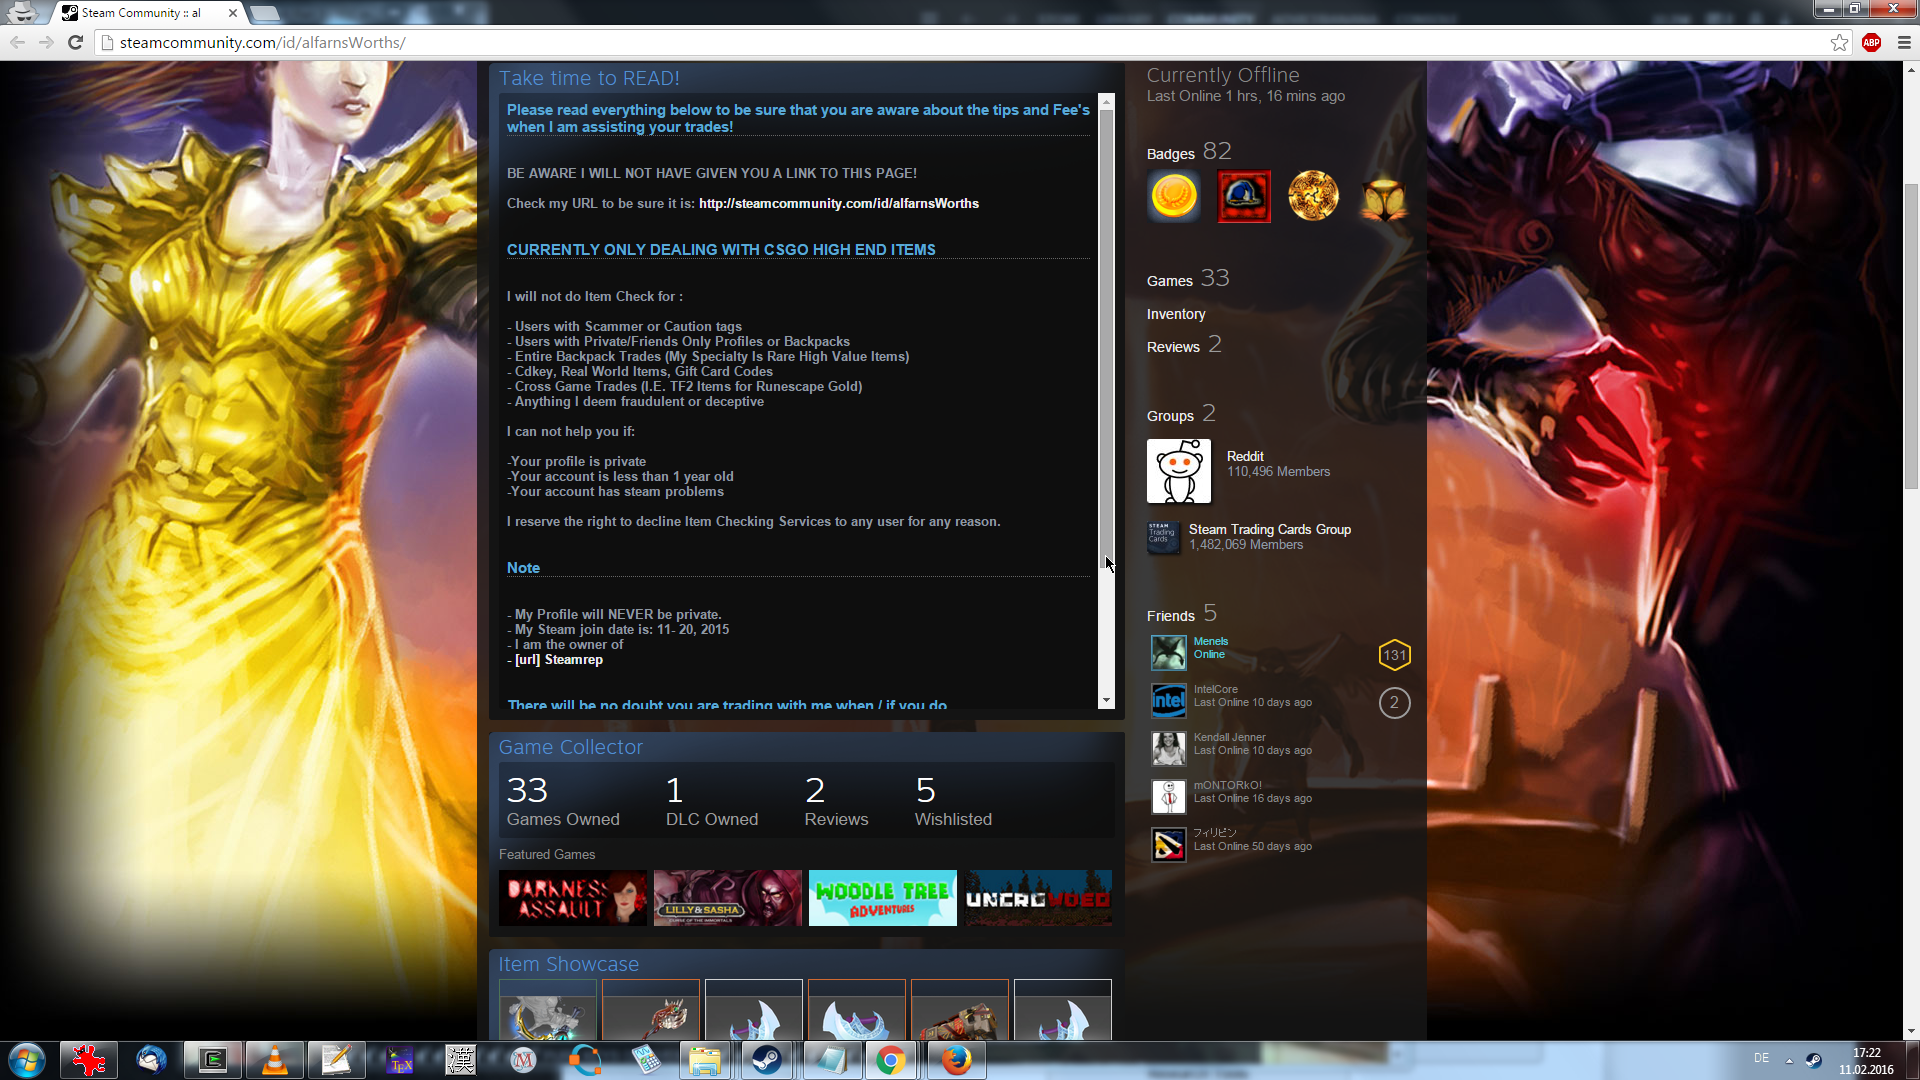Open the Inventory link
Image resolution: width=1920 pixels, height=1080 pixels.
point(1175,314)
